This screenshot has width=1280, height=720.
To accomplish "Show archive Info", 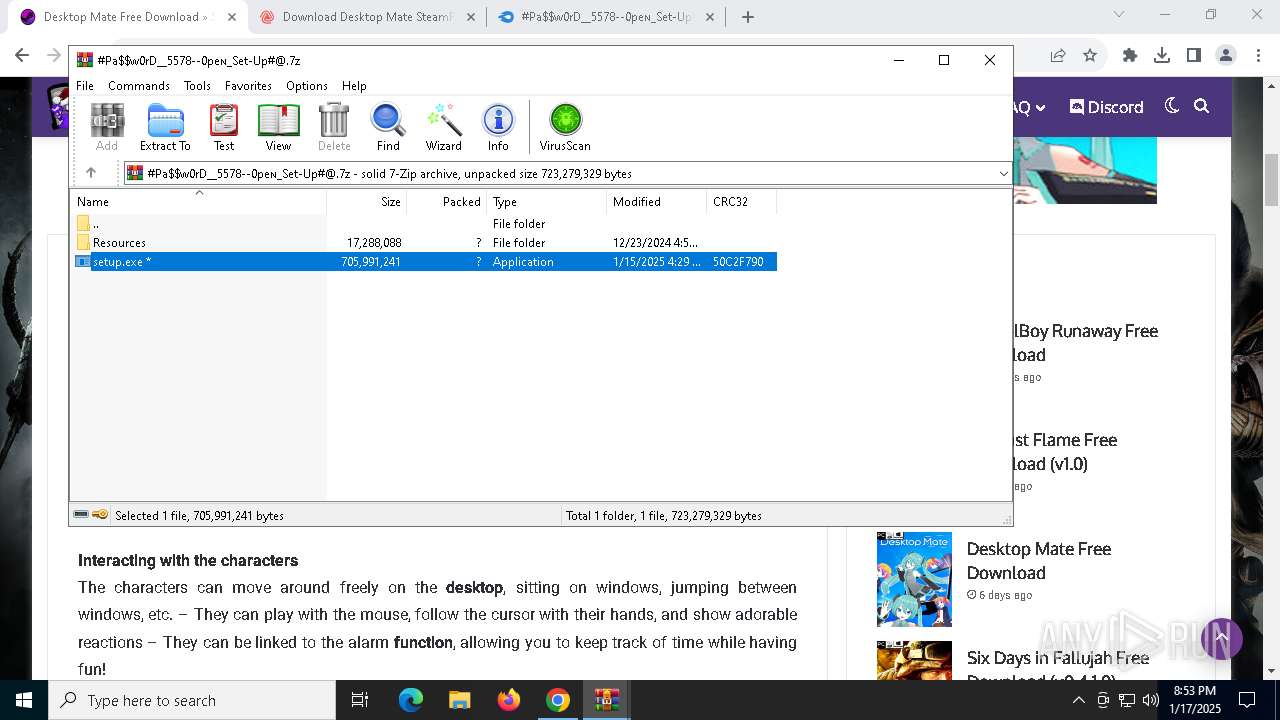I will 498,127.
